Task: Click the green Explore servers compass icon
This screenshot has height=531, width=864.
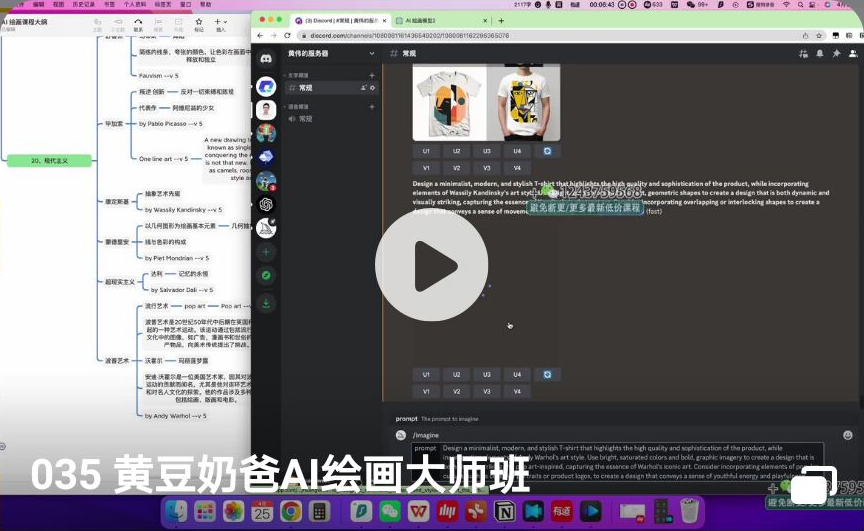Action: pos(266,275)
